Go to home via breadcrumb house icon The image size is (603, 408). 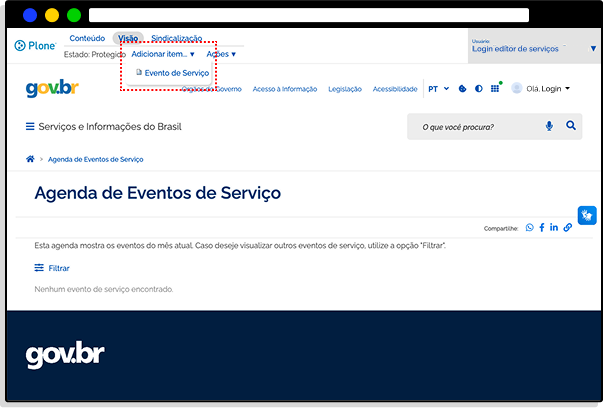(x=30, y=159)
